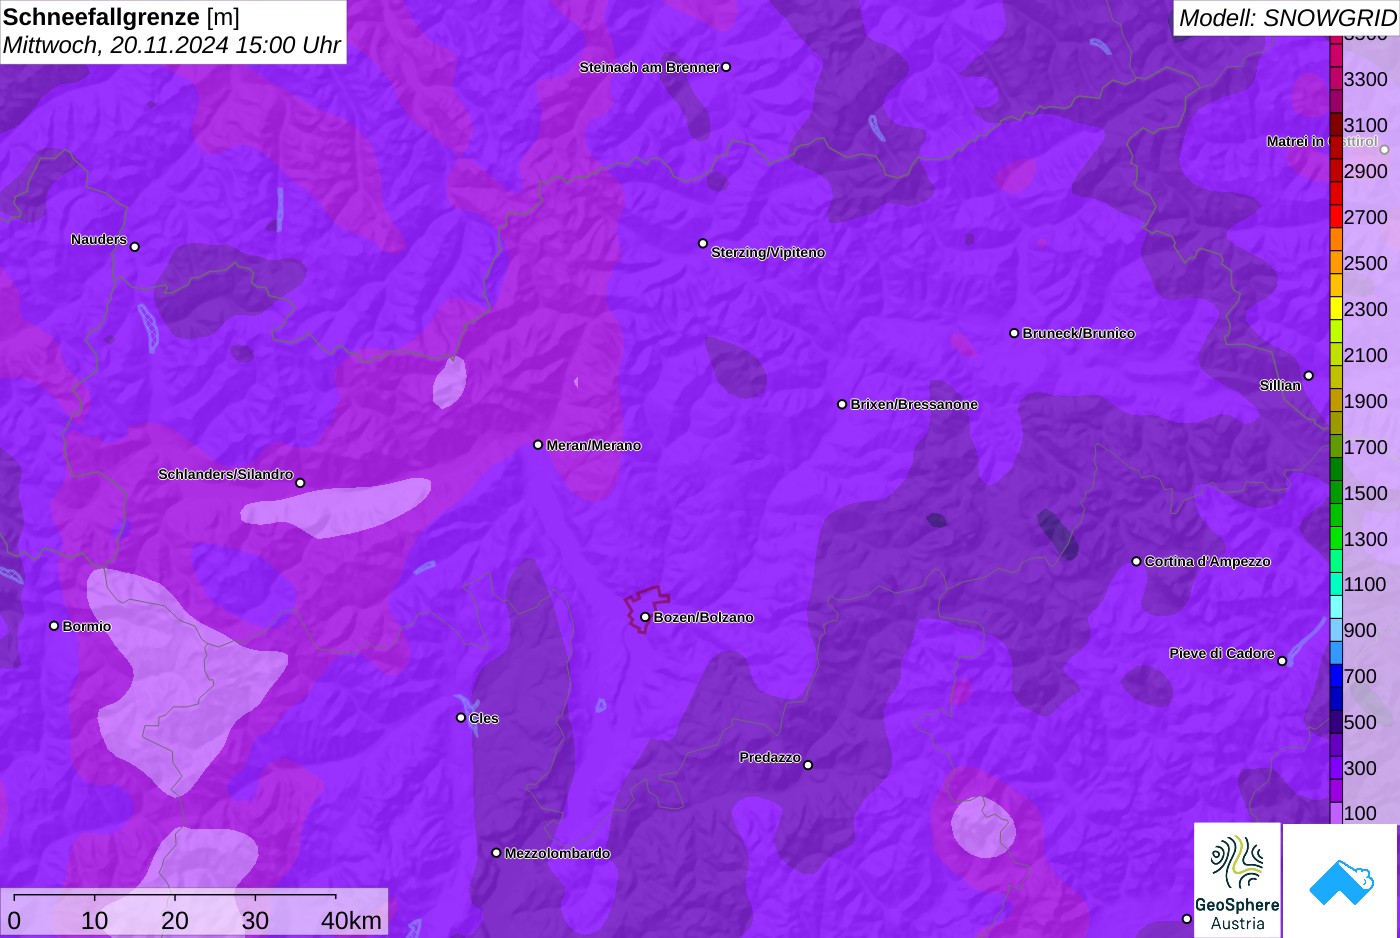Click the Sterzing/Vipiteno label
Viewport: 1400px width, 938px height.
[768, 252]
